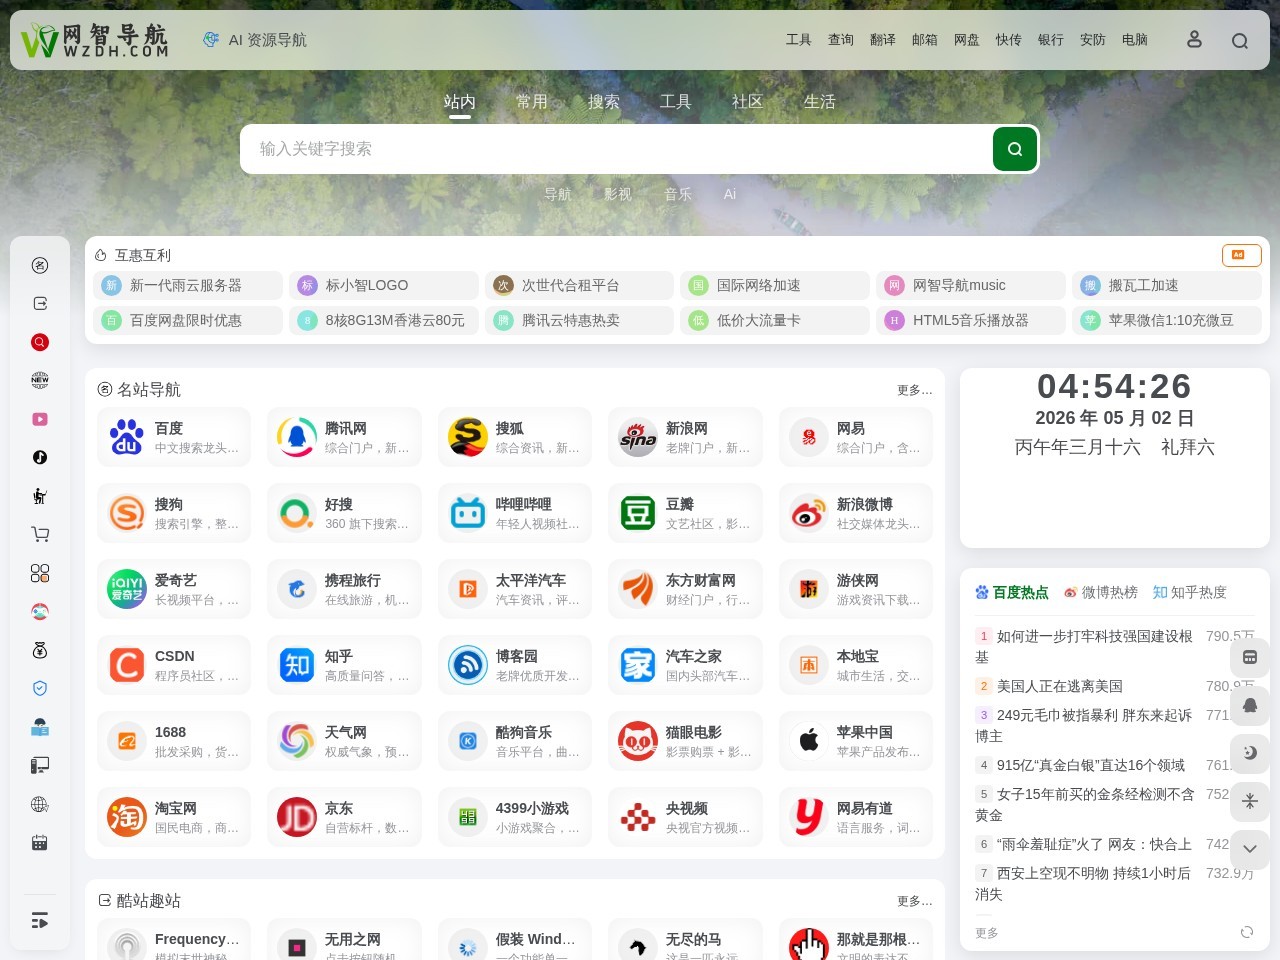The height and width of the screenshot is (960, 1280).
Task: Open 网盘 in the top menu
Action: coord(967,40)
